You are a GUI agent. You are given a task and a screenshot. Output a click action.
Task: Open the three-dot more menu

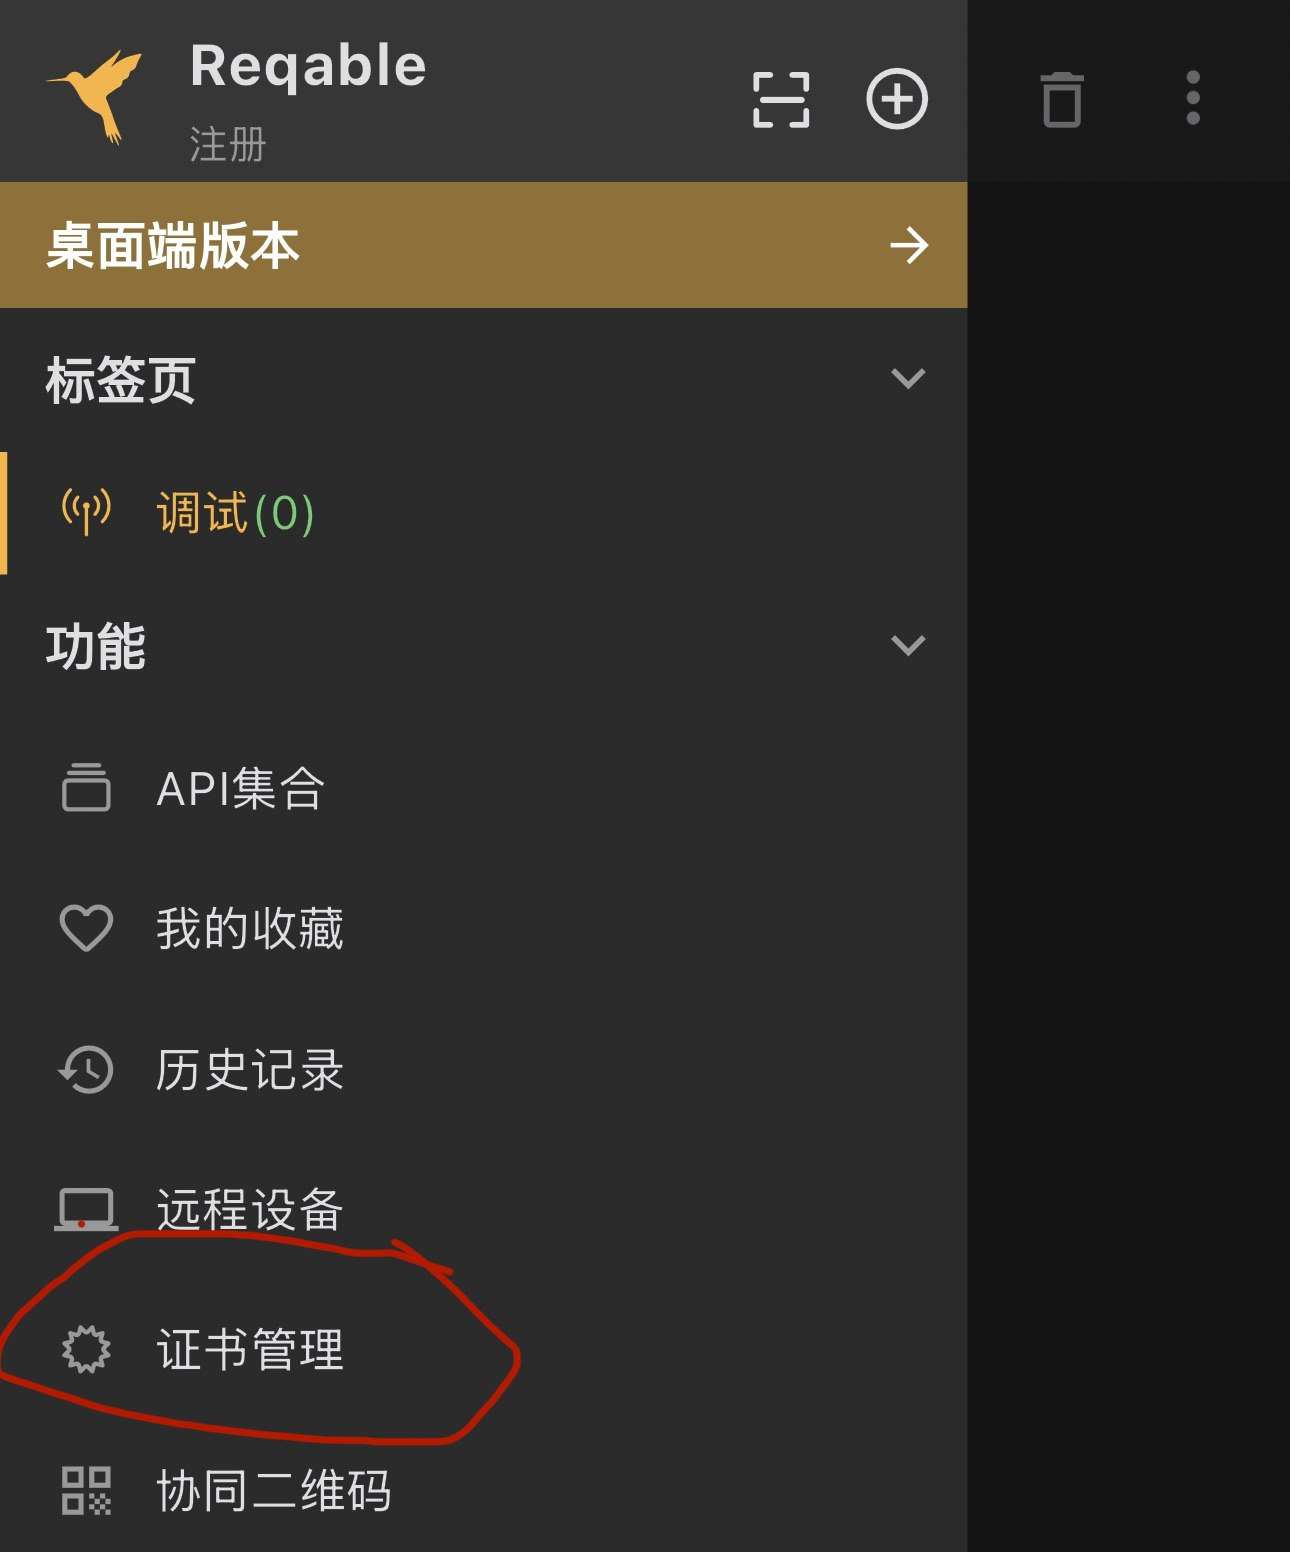pos(1193,98)
